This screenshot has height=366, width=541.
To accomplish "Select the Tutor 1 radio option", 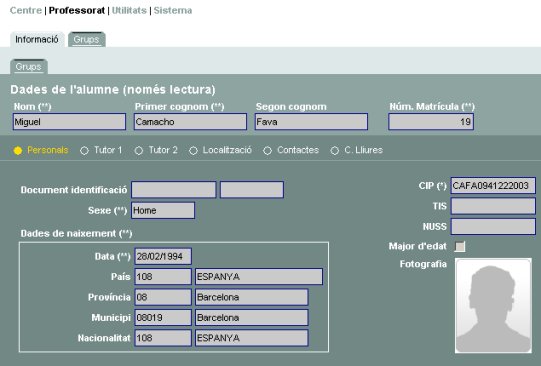I will [84, 150].
